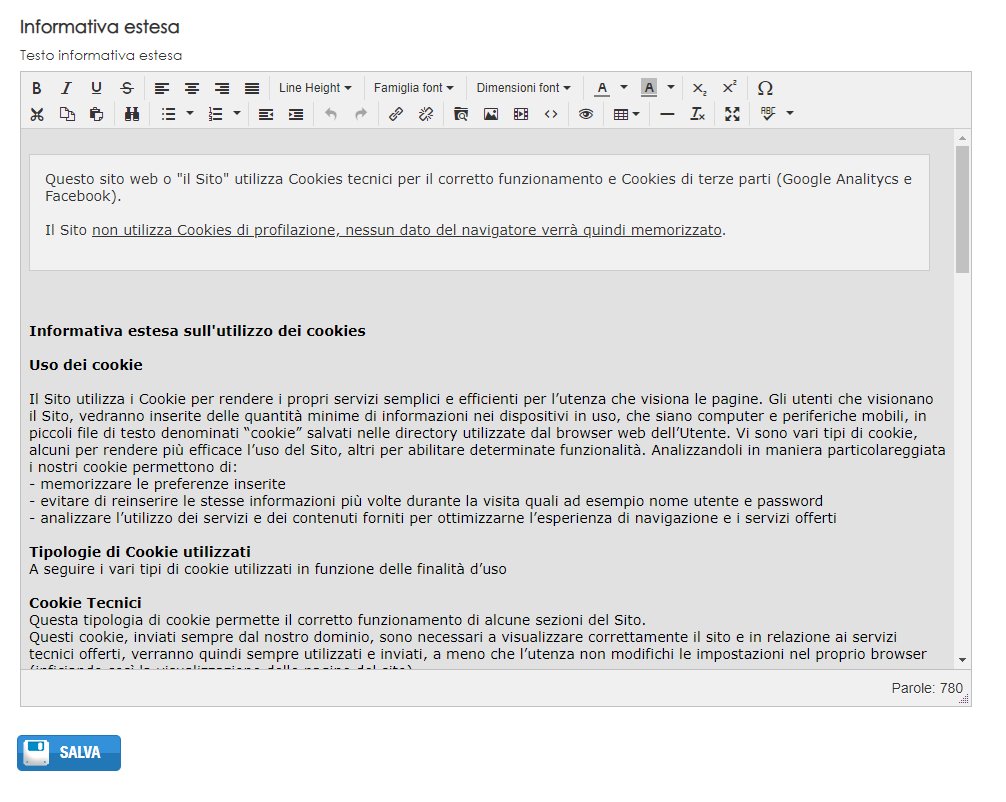Toggle strikethrough formatting

pyautogui.click(x=126, y=88)
